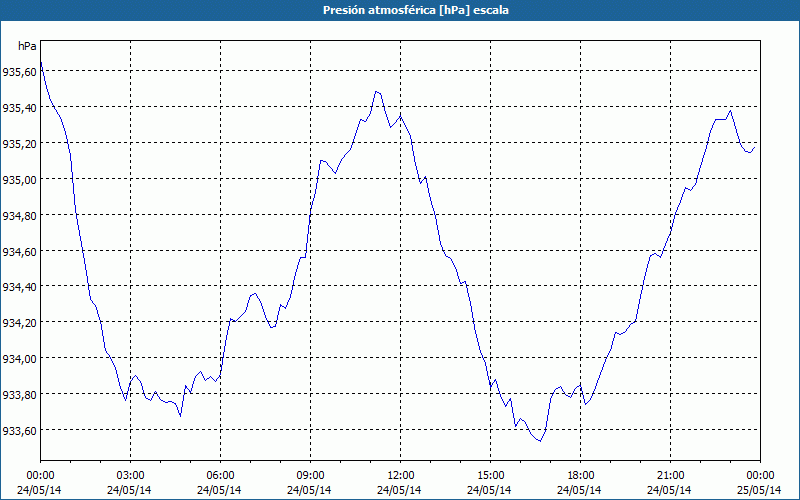Click the 935,00 y-axis value

coord(20,180)
